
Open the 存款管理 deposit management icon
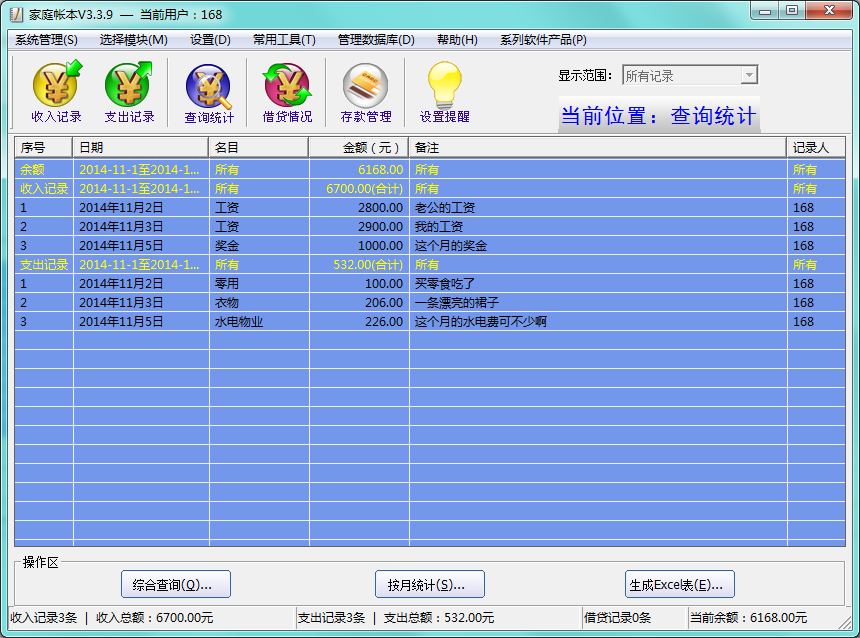[x=366, y=91]
